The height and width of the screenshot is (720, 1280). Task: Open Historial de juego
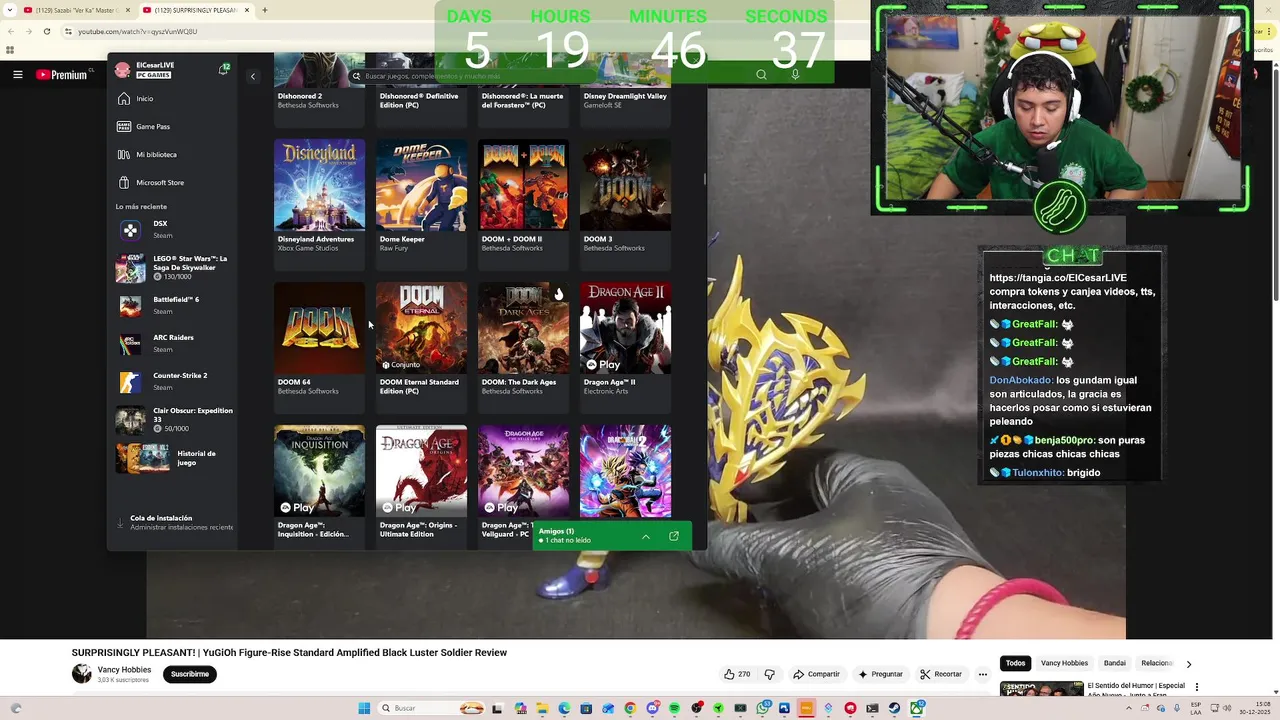click(x=173, y=458)
